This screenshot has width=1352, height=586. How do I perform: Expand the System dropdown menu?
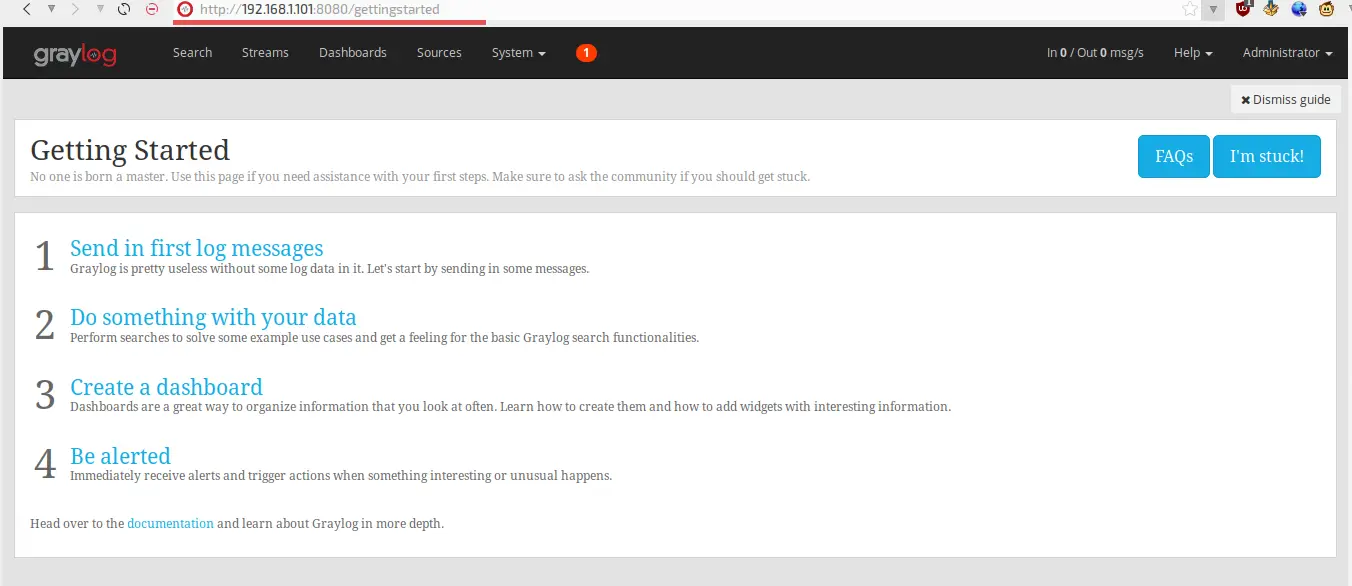click(519, 53)
